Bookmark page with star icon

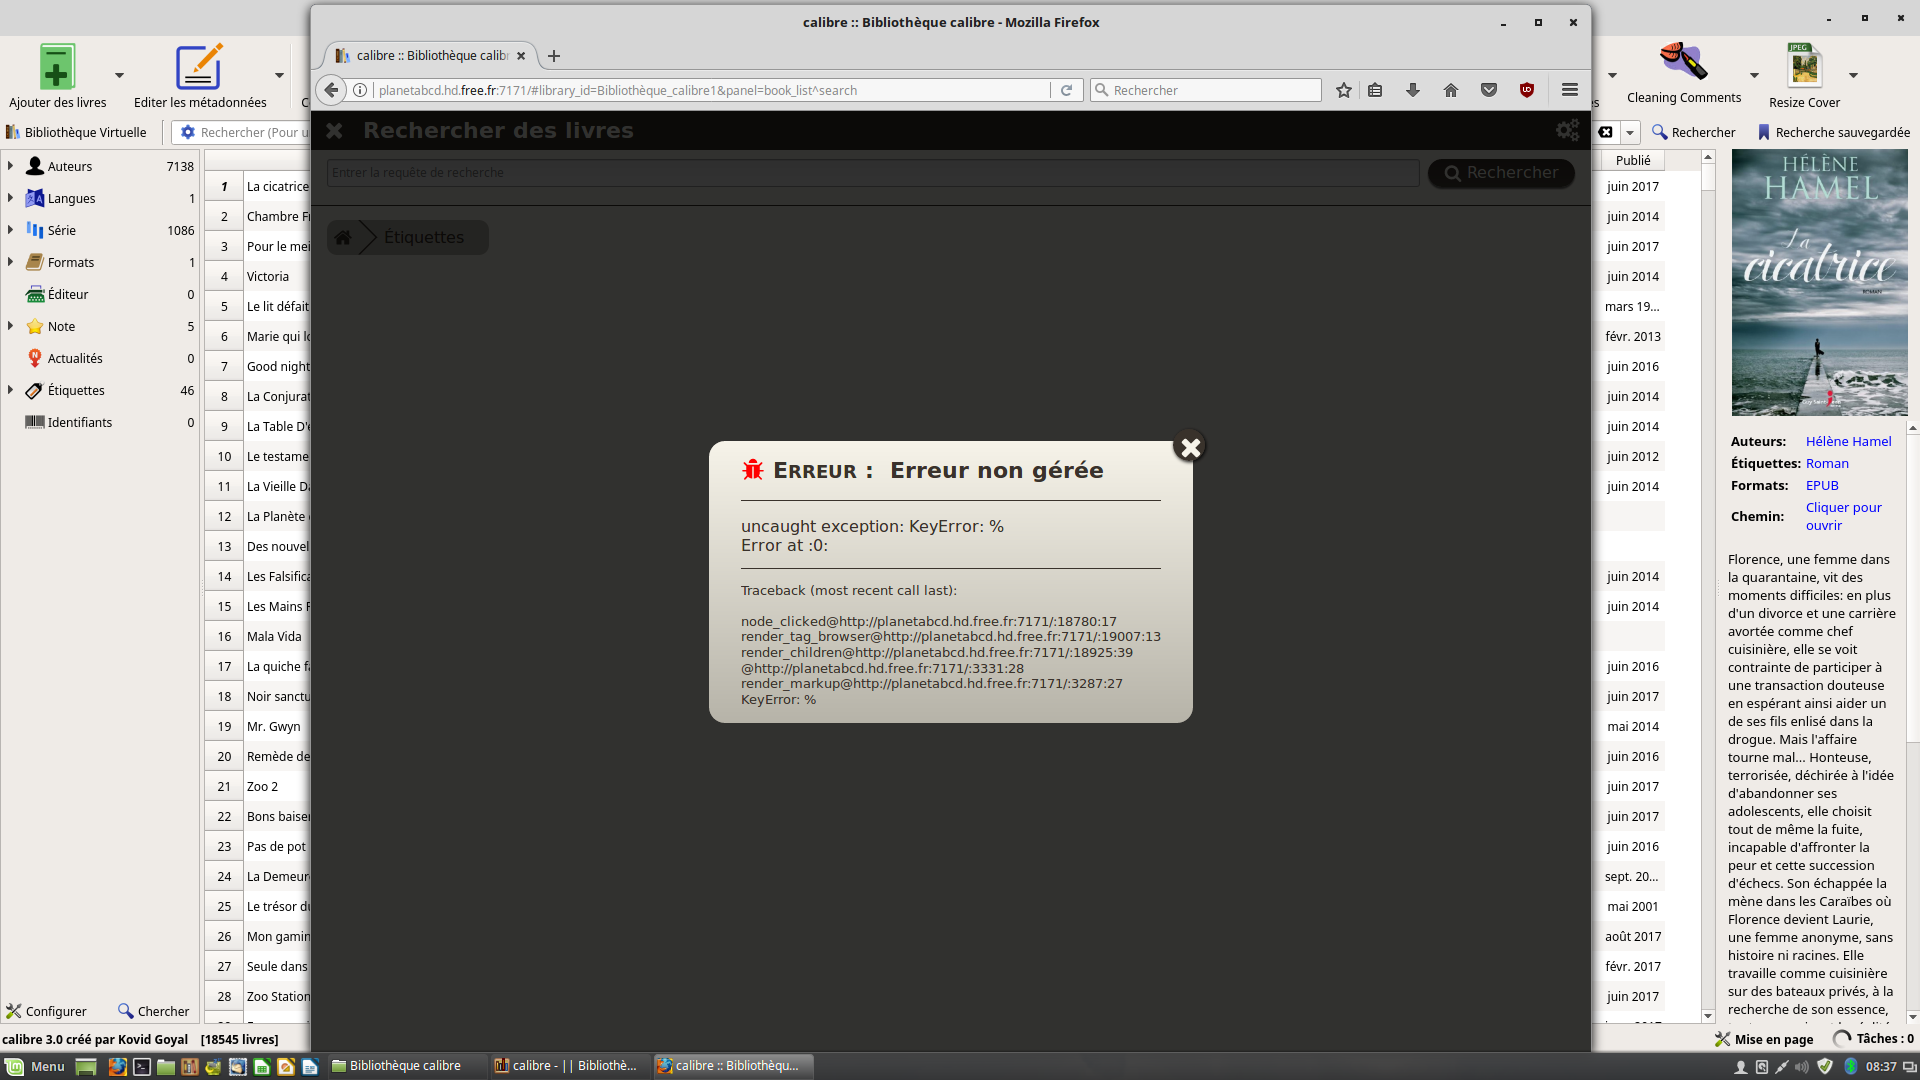click(1344, 91)
